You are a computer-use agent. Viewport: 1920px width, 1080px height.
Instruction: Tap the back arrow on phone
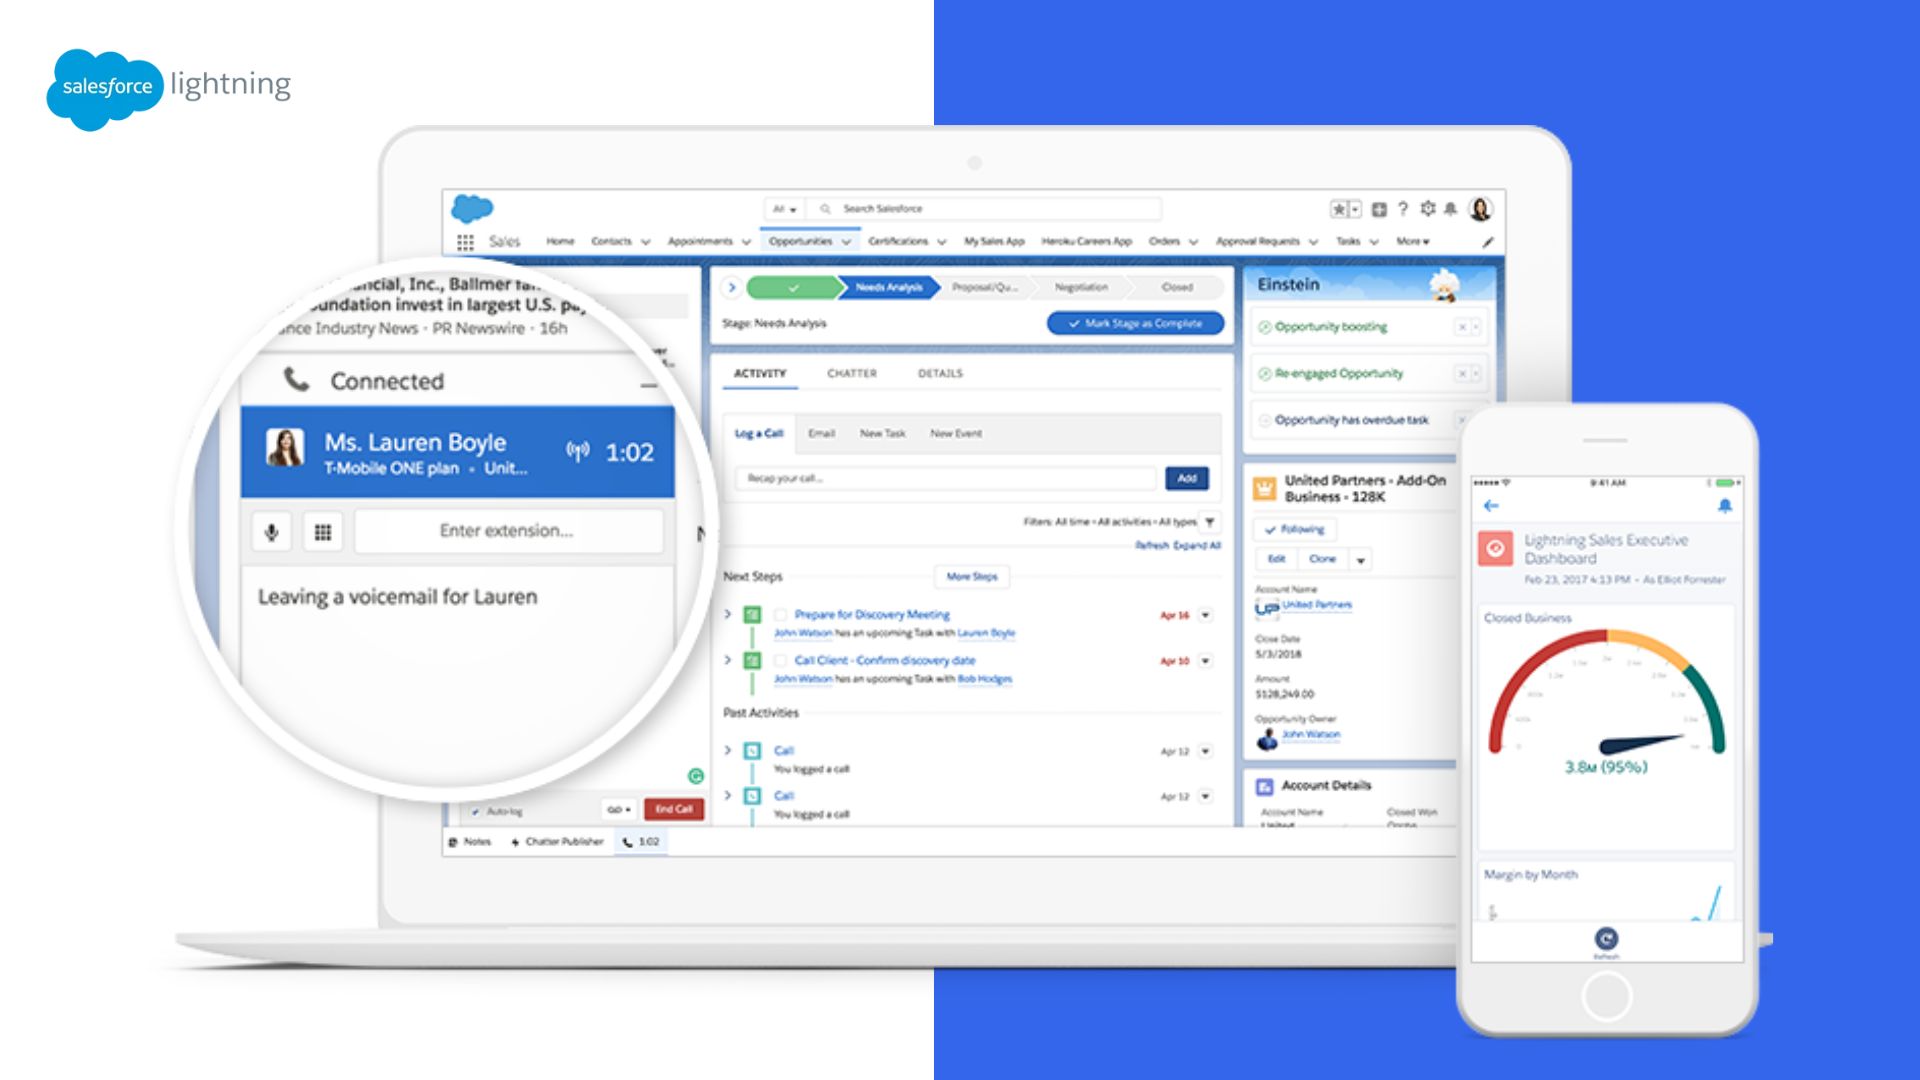[1491, 506]
